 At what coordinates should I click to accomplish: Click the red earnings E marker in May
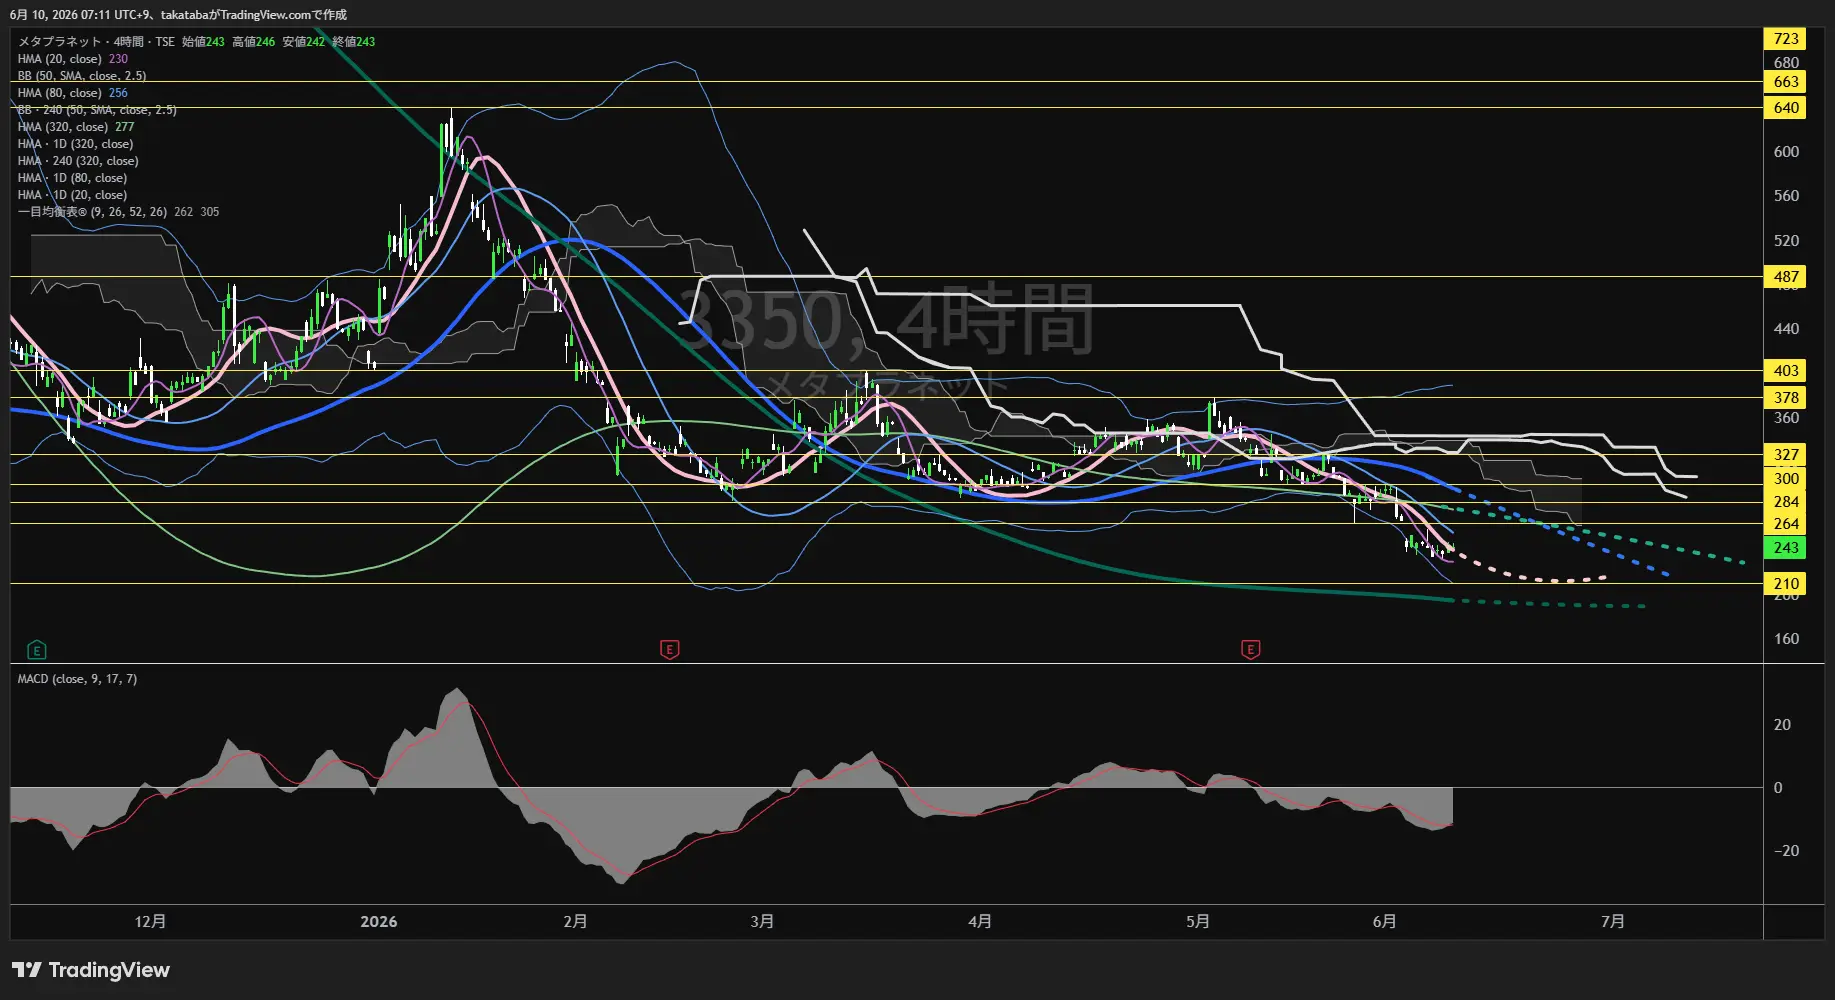1250,650
